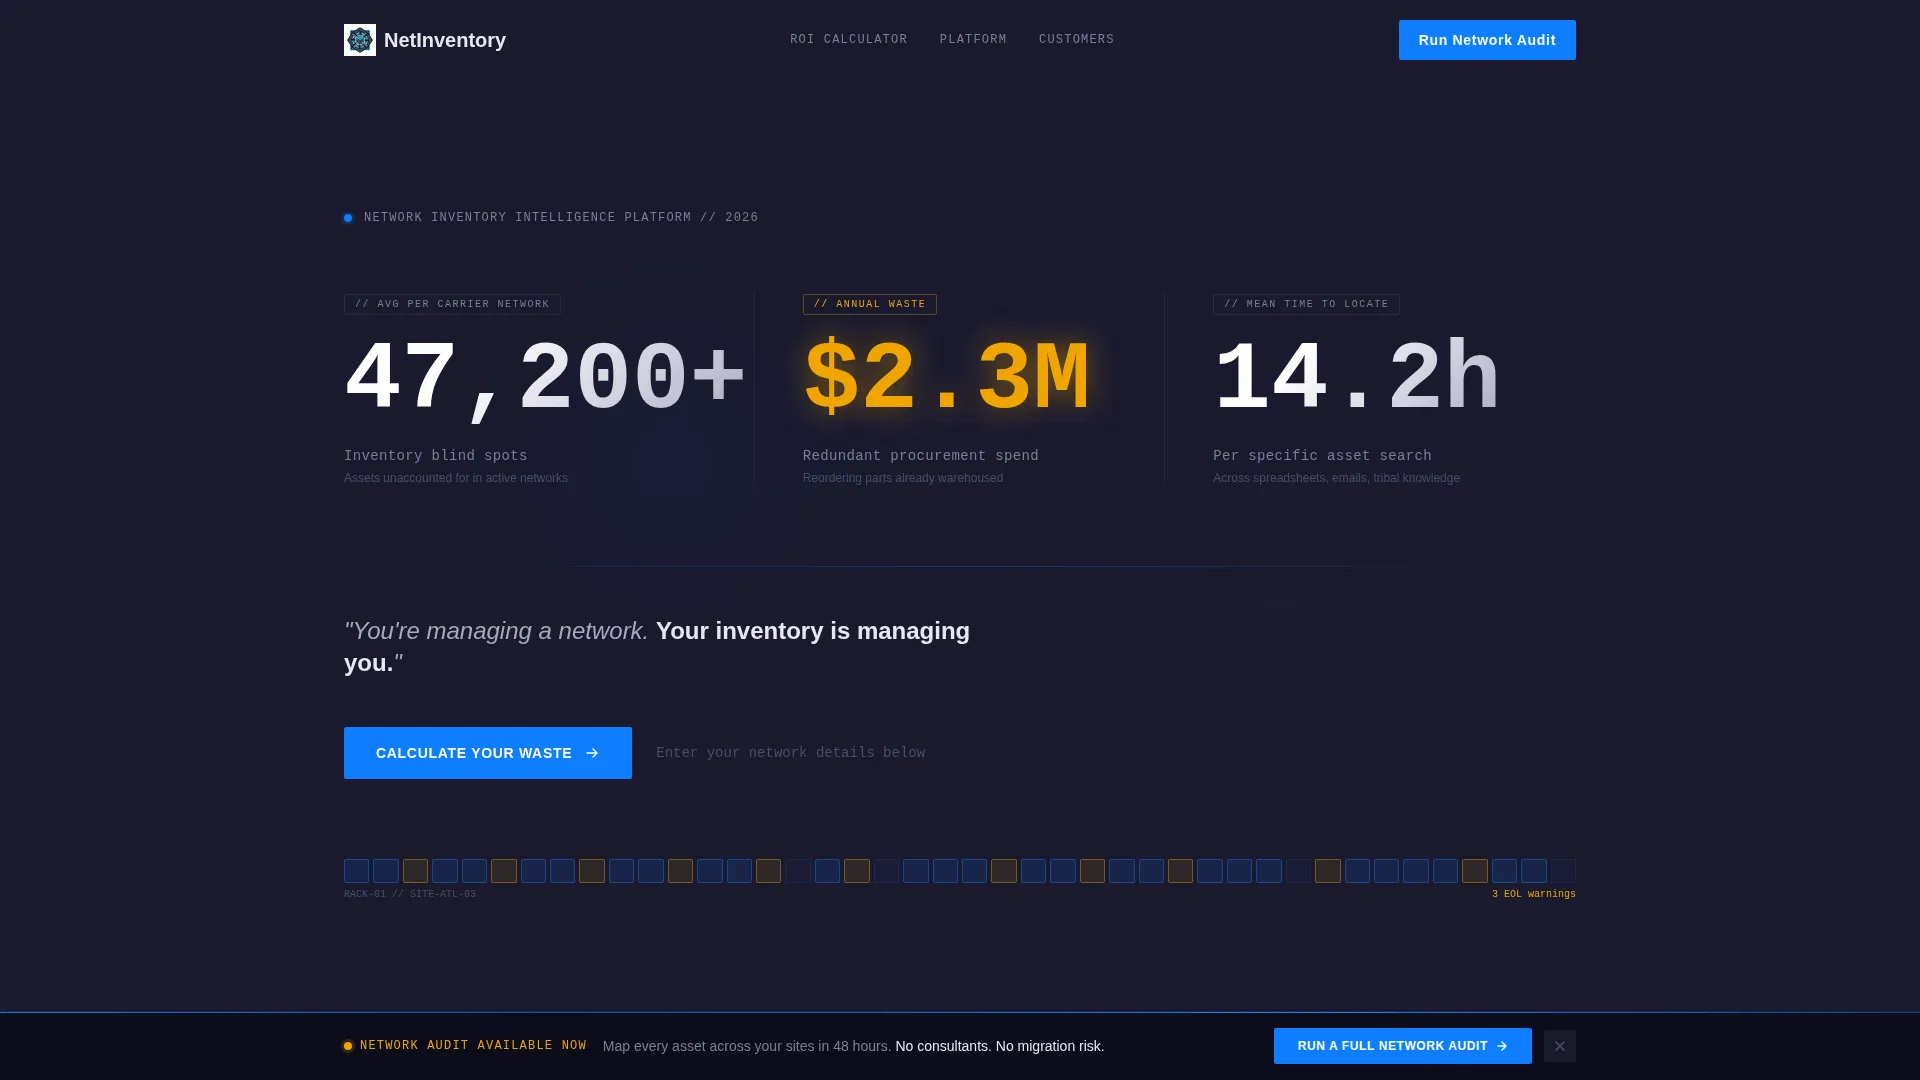Screen dimensions: 1920x1080
Task: Go to the Platform nav item
Action: [x=973, y=40]
